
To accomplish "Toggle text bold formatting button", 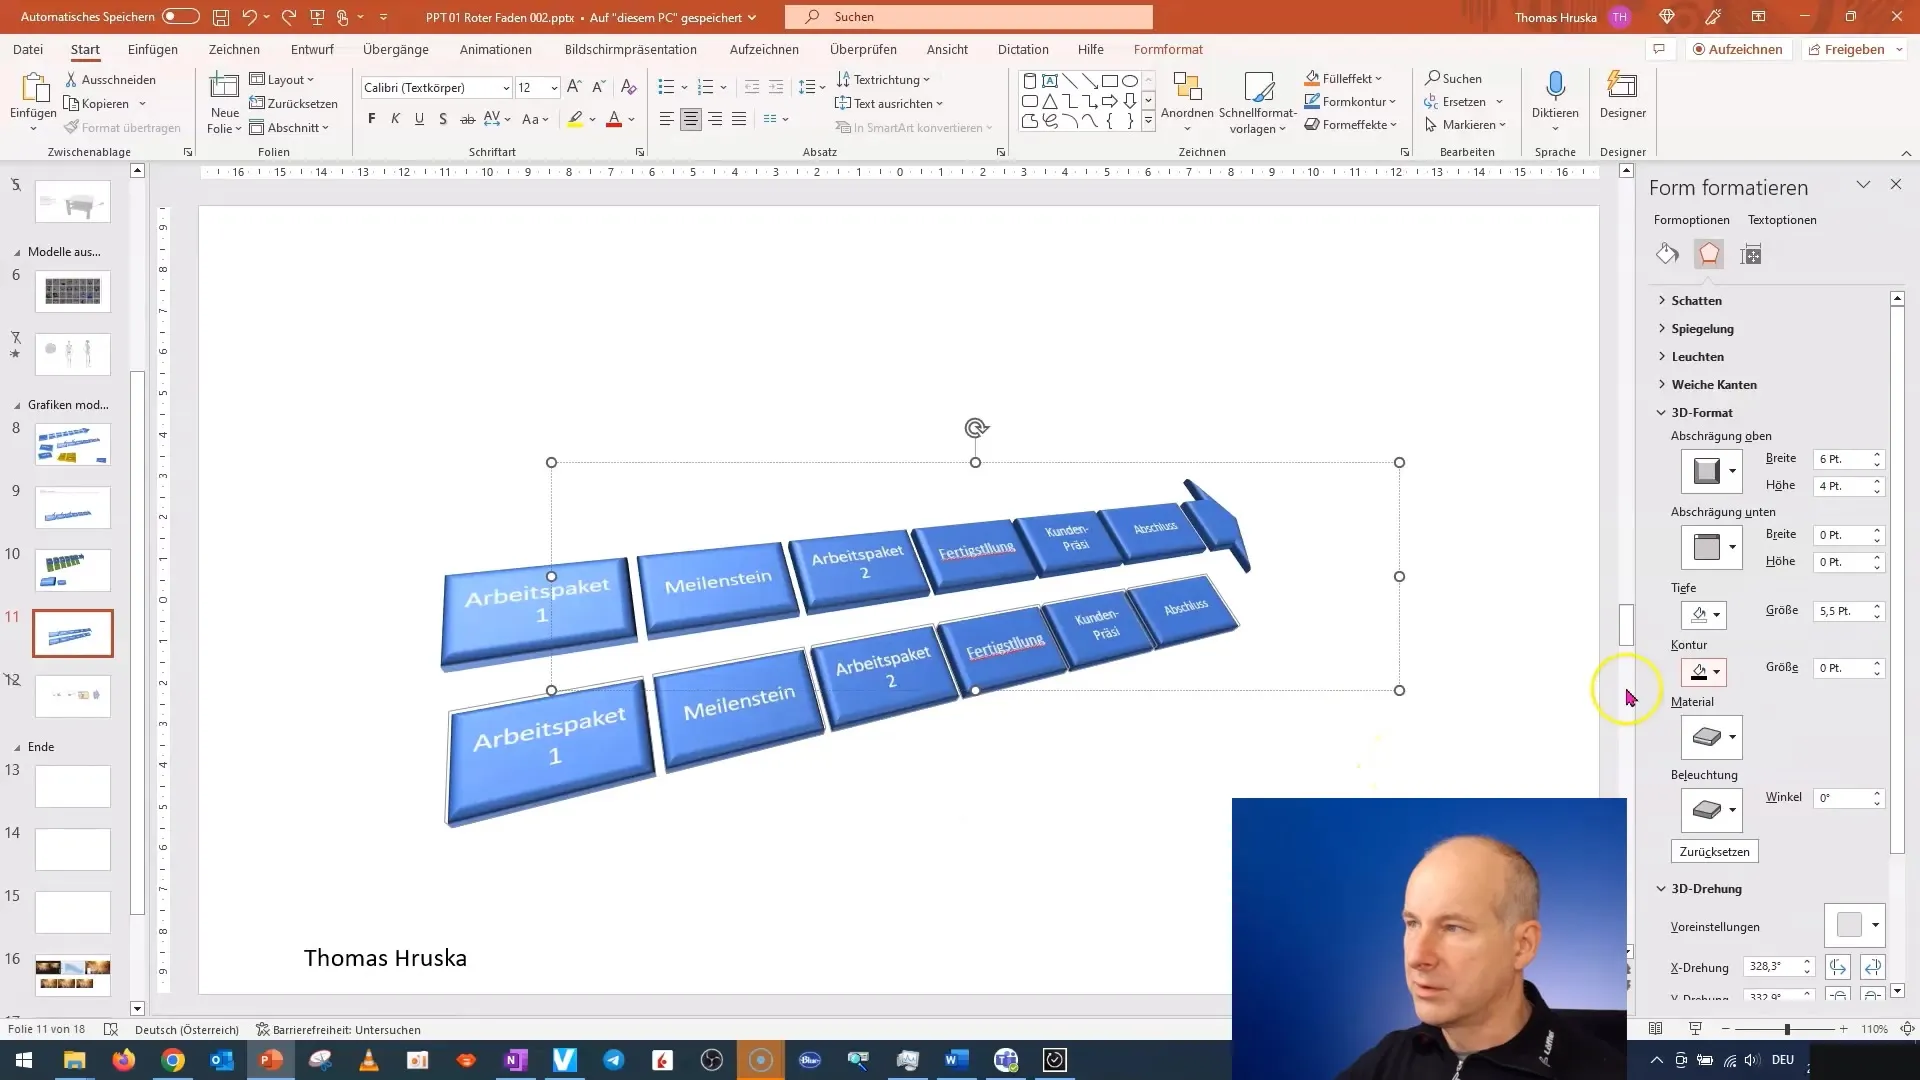I will coord(371,119).
